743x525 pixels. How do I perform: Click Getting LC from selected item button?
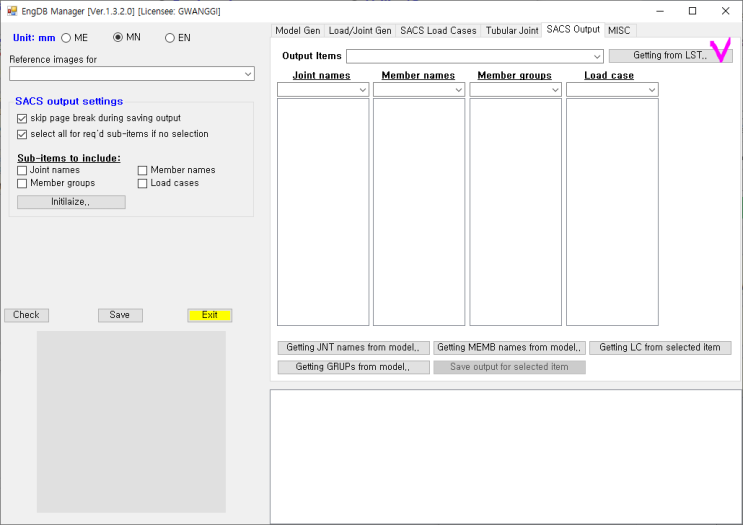click(660, 347)
